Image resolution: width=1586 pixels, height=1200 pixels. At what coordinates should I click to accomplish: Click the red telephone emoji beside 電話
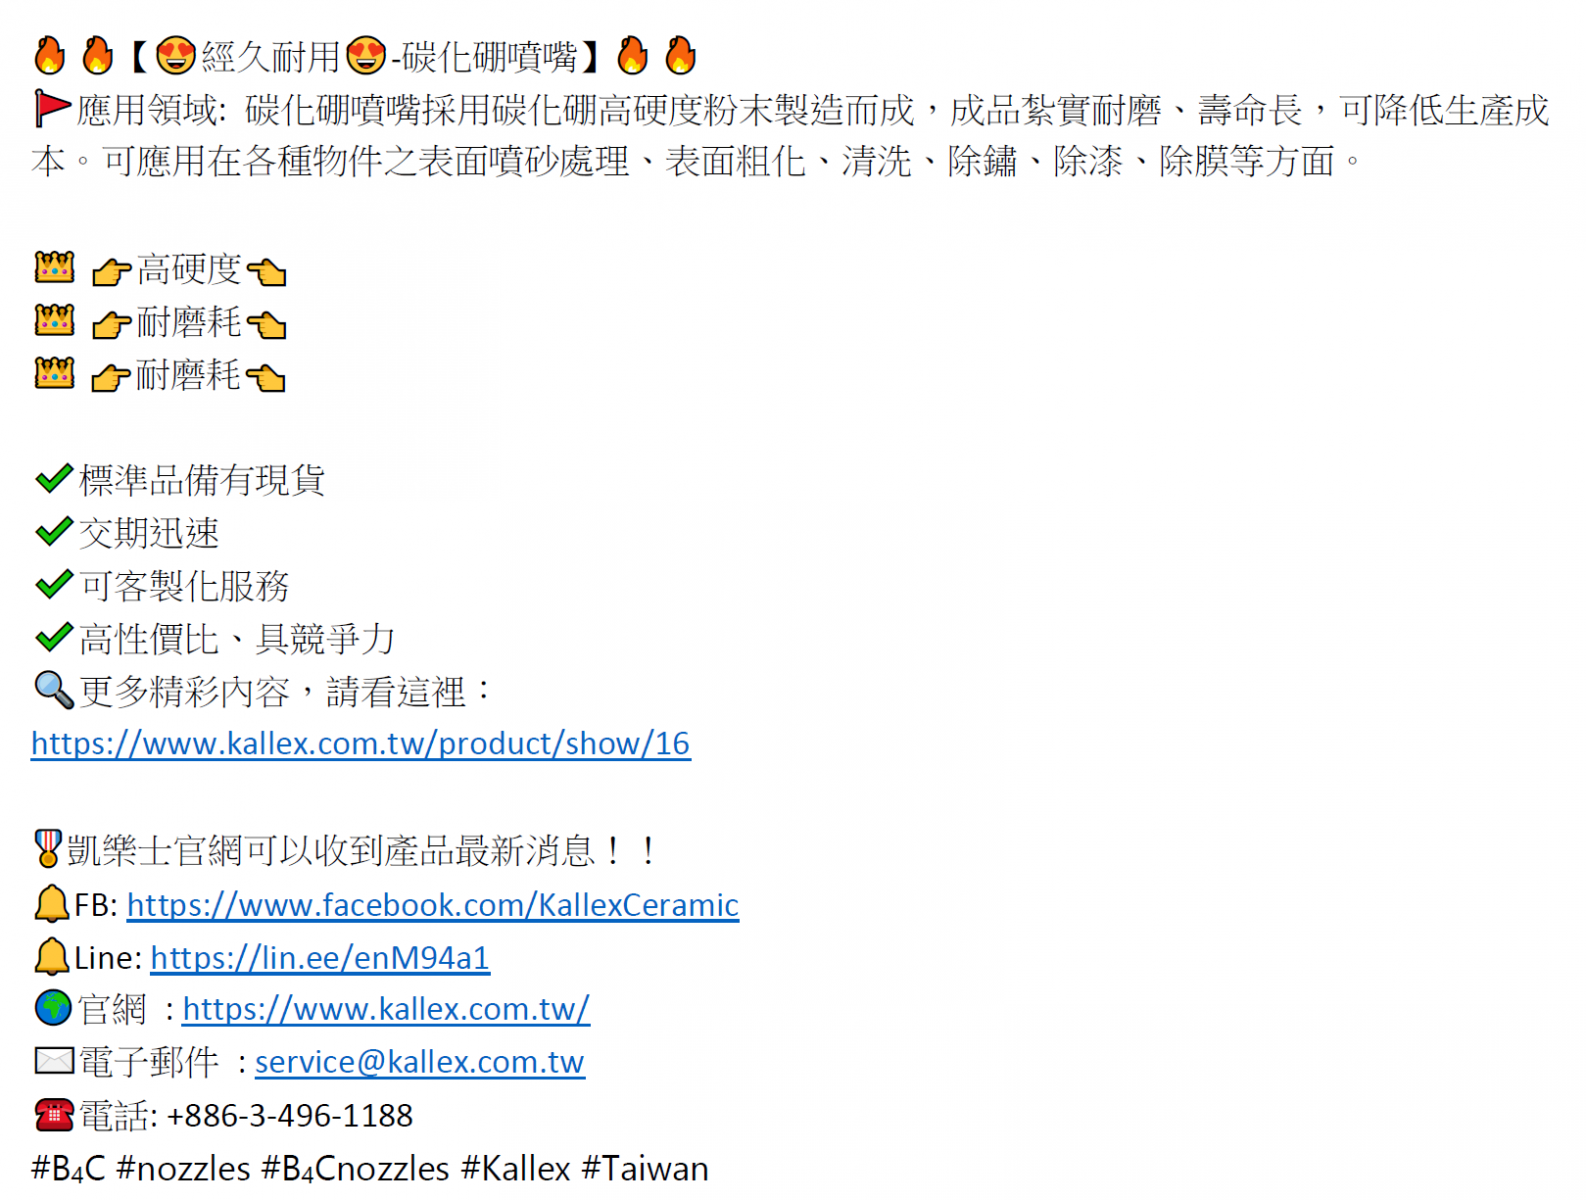(54, 1114)
